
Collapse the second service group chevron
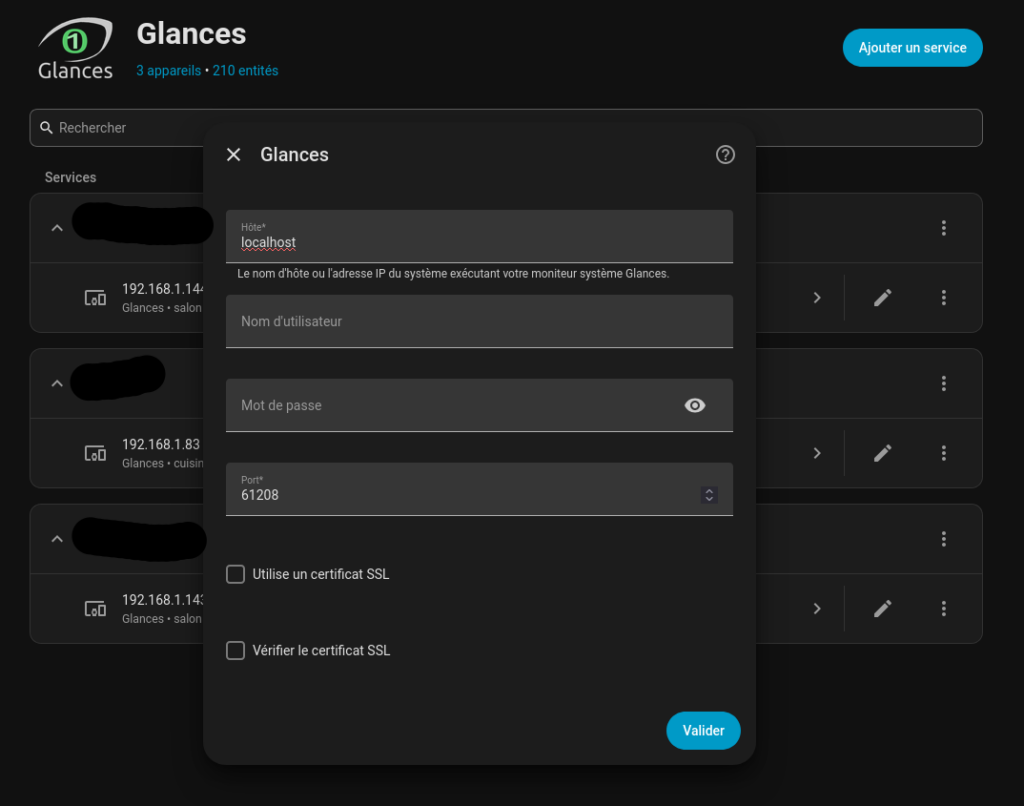point(57,383)
